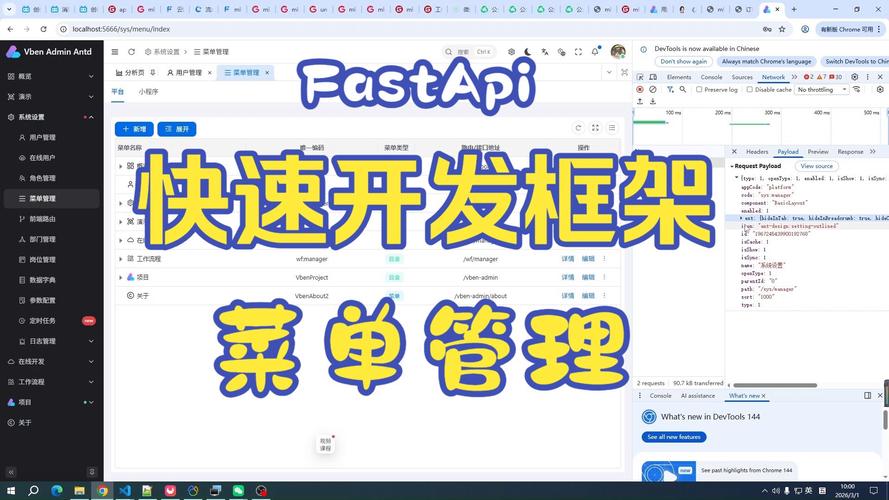This screenshot has width=889, height=500.
Task: Expand the 项目 sidebar menu
Action: tap(52, 402)
